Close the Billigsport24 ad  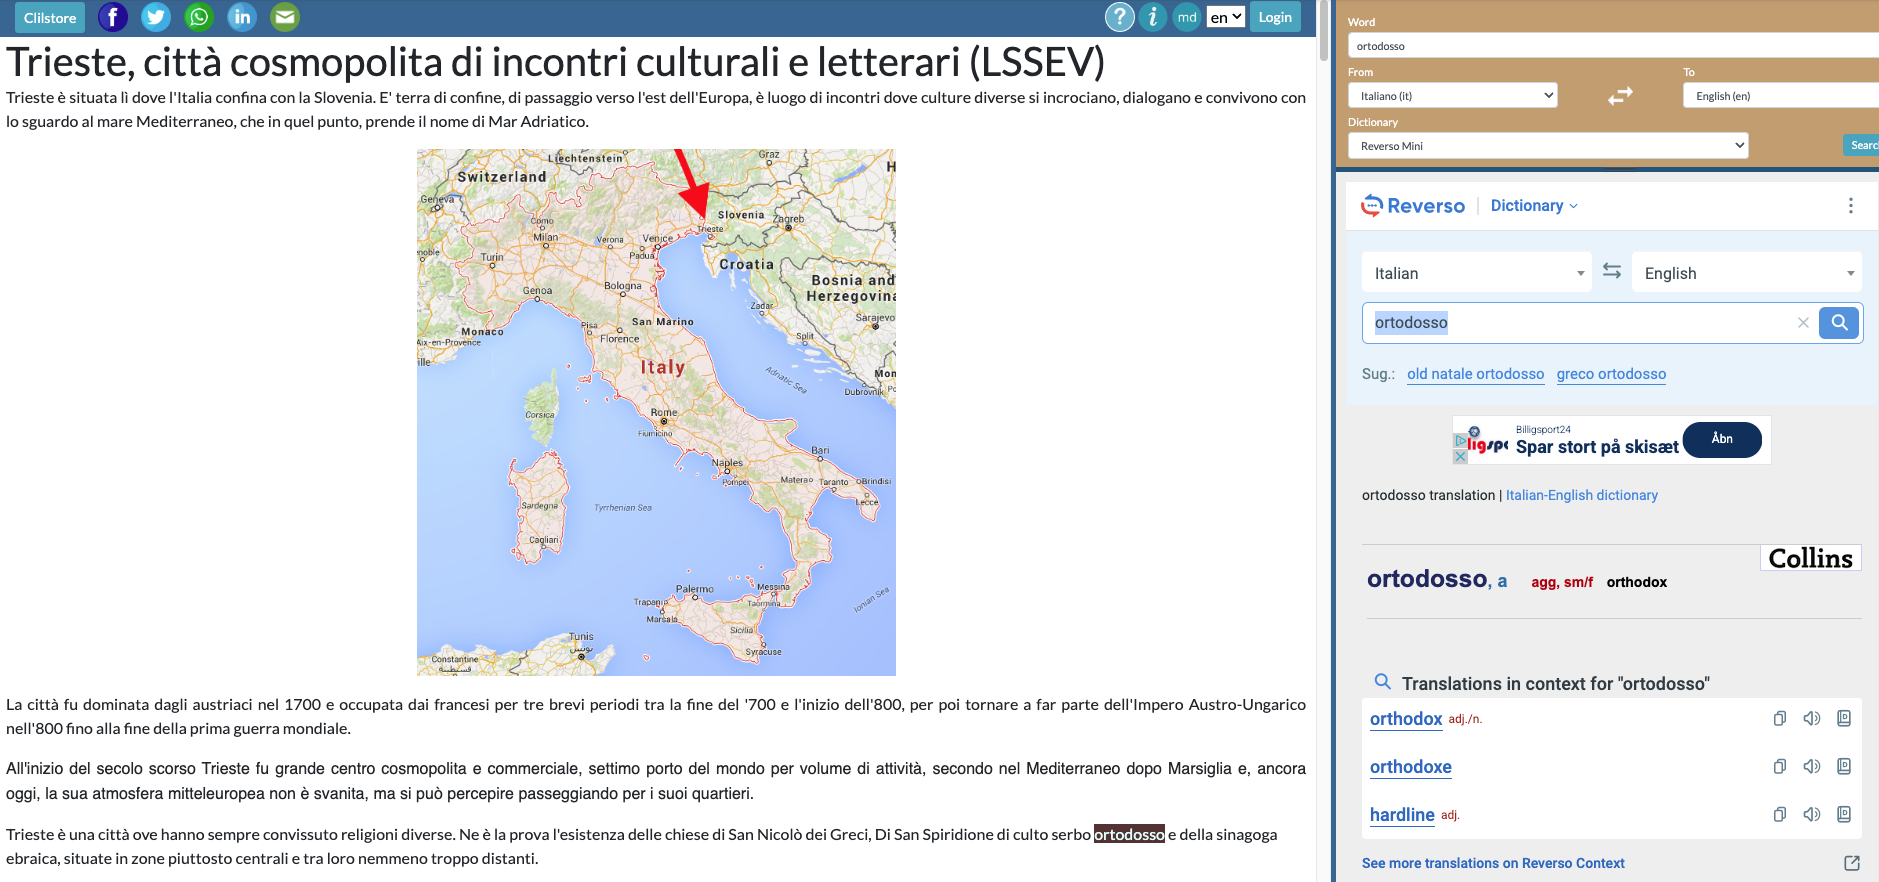point(1460,457)
